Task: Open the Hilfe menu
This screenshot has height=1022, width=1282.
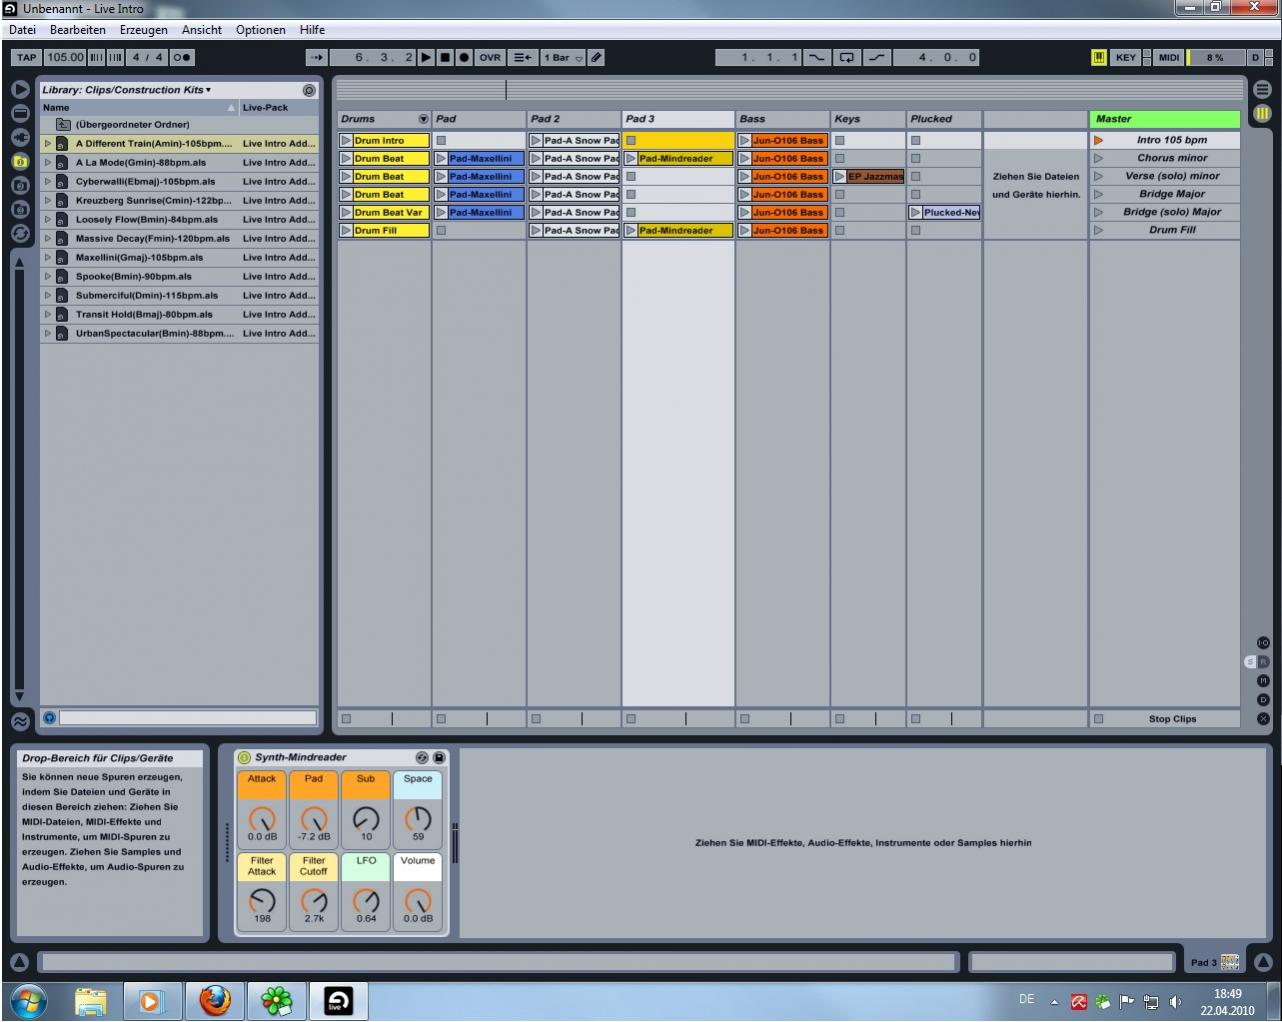Action: click(313, 30)
